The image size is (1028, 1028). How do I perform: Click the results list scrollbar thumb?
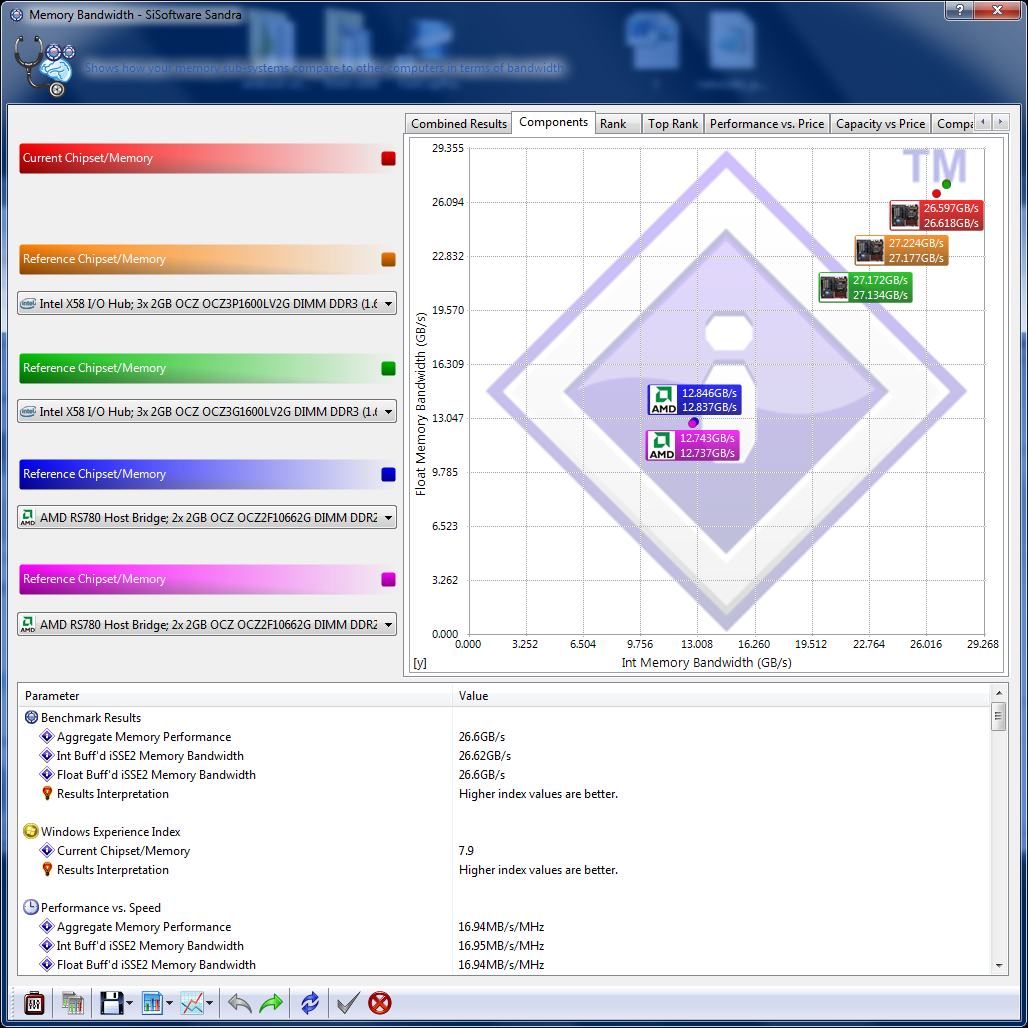(998, 717)
